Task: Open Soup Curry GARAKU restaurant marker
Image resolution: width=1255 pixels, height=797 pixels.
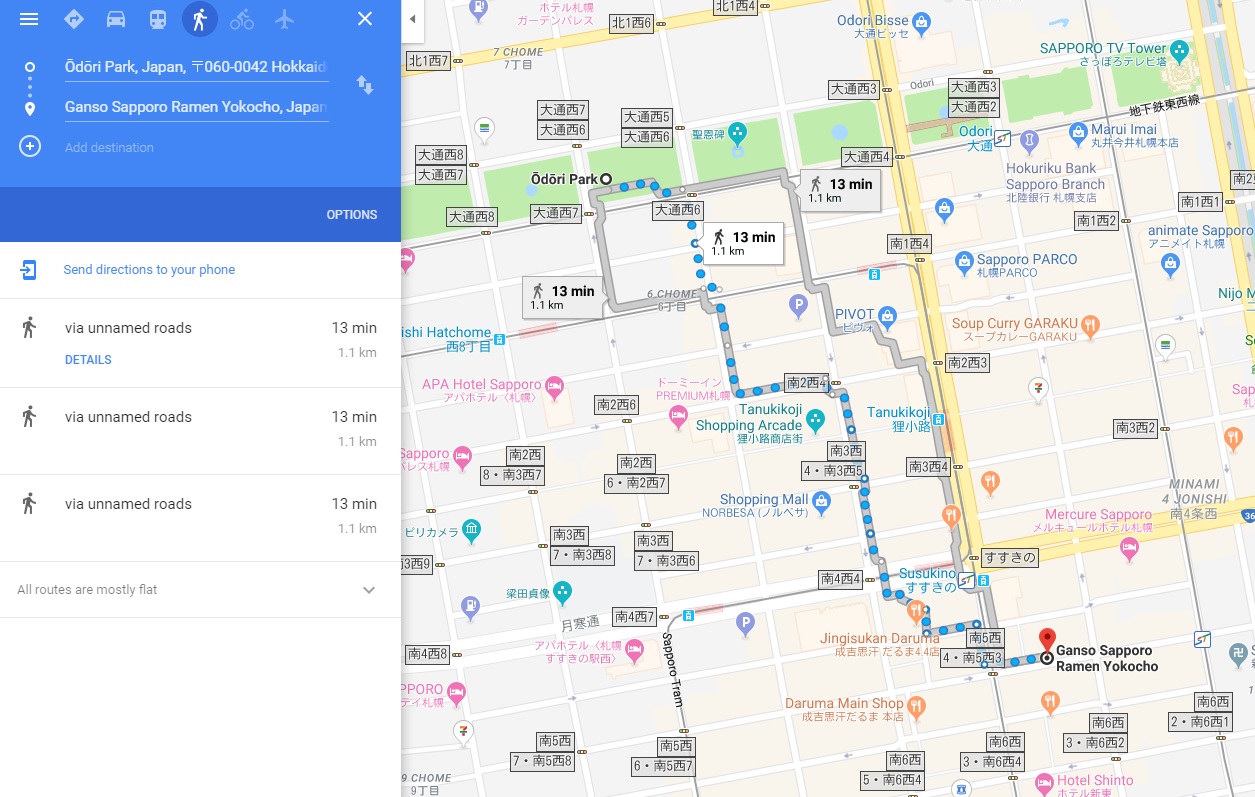Action: tap(1091, 325)
